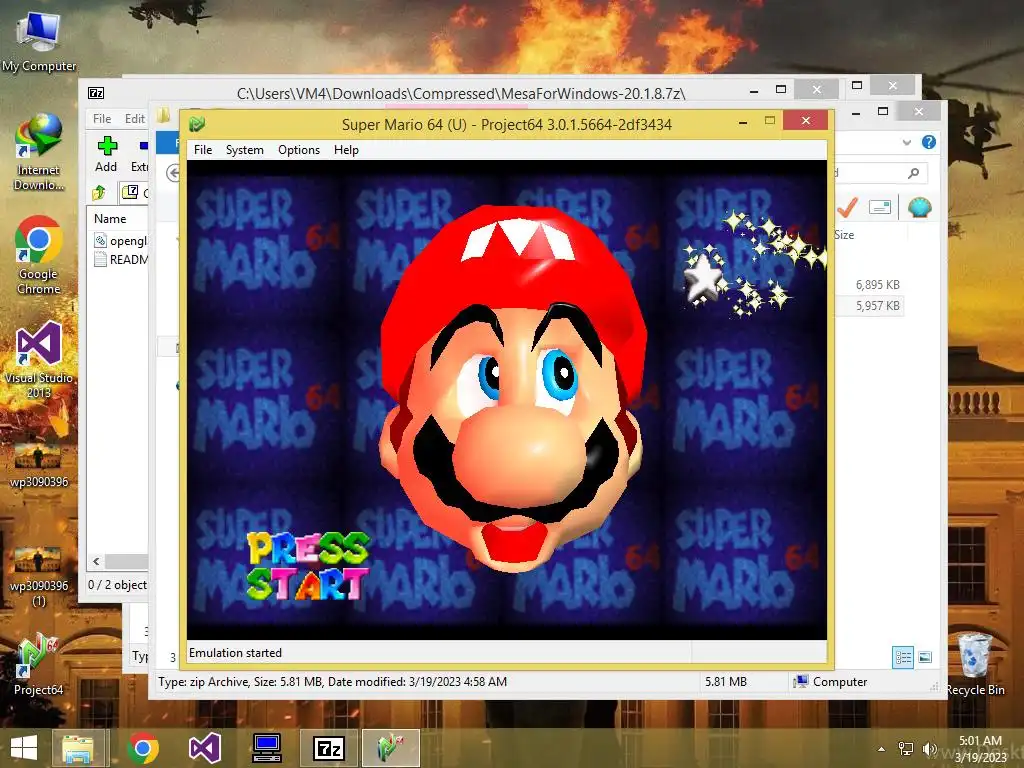Click the 5,957 KB size cell
The image size is (1024, 768).
click(x=877, y=306)
